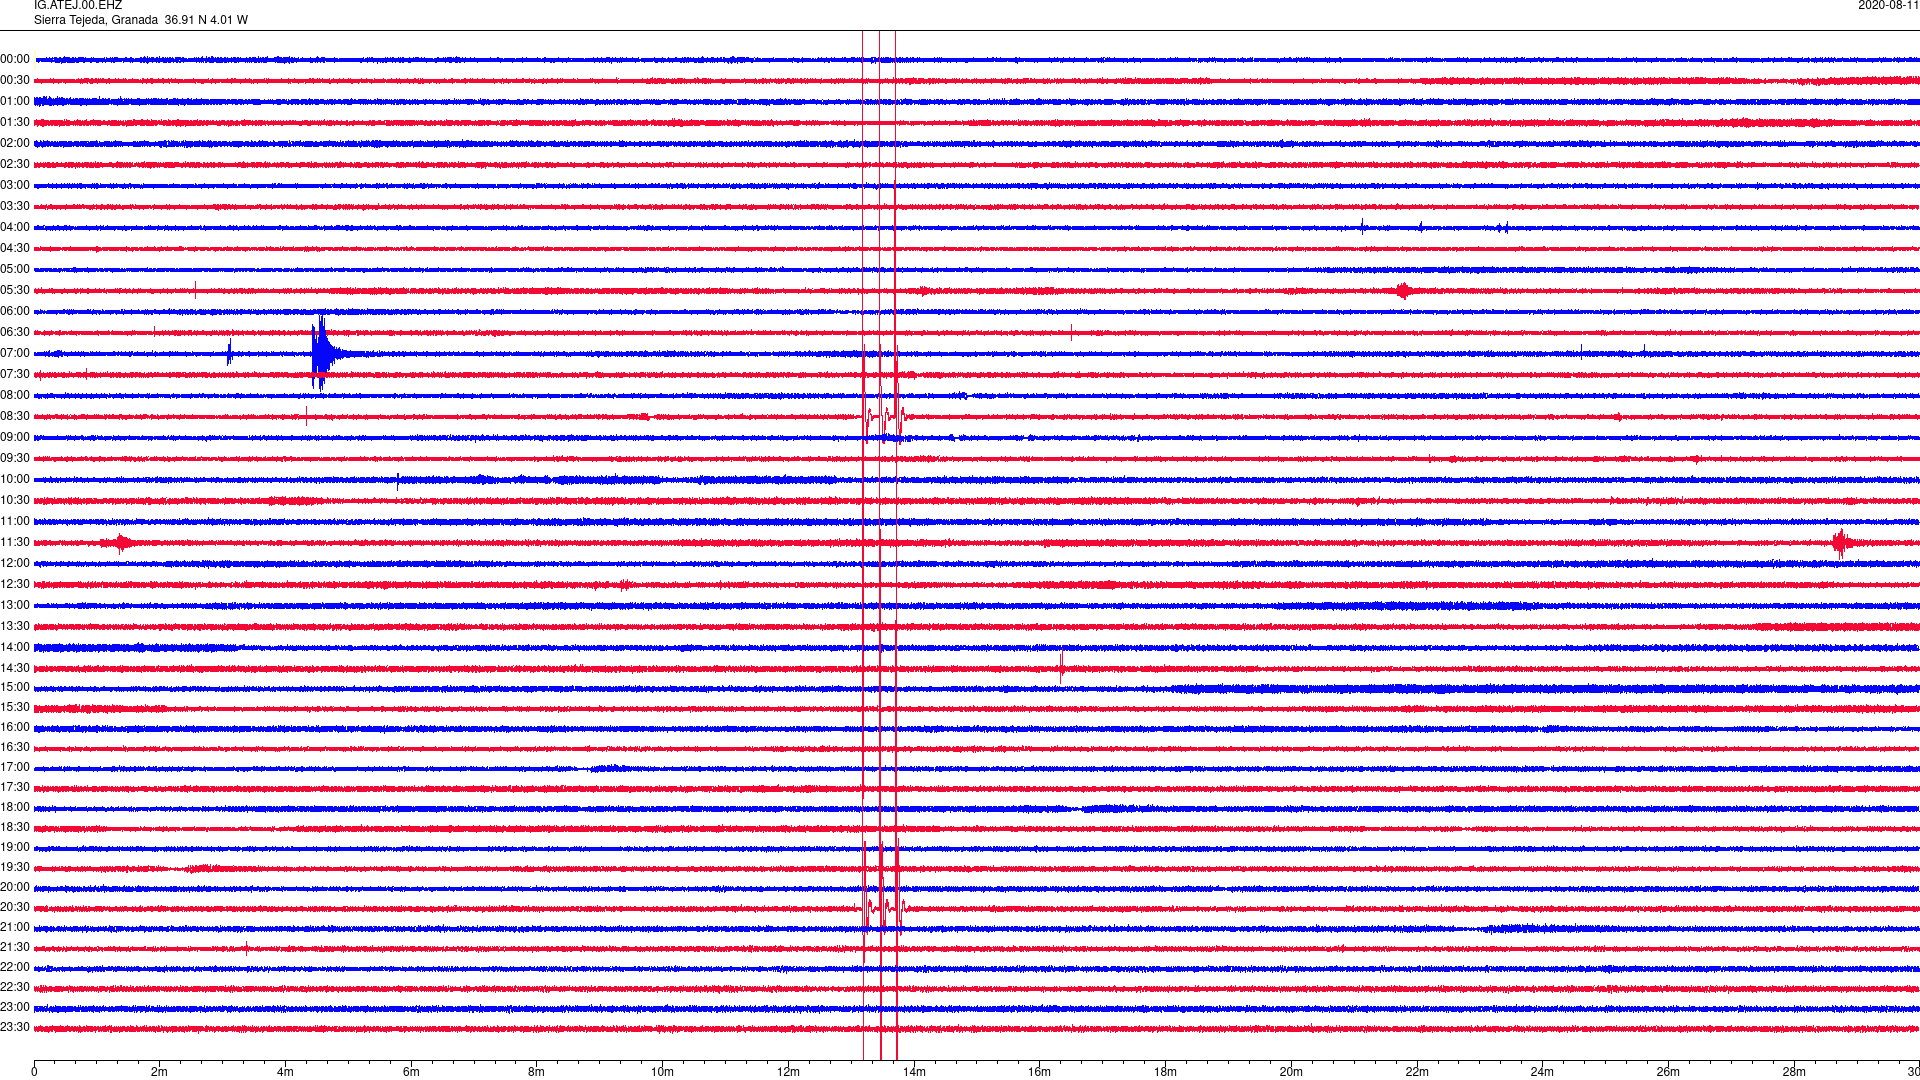The width and height of the screenshot is (1920, 1080).
Task: Click the station code IG.ATEJ.00.EHZ
Action: click(x=78, y=6)
